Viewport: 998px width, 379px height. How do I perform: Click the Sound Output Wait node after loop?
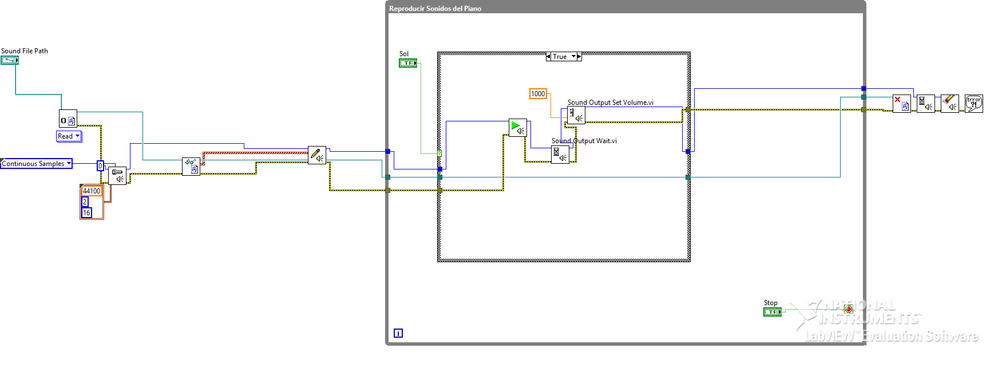click(x=926, y=103)
